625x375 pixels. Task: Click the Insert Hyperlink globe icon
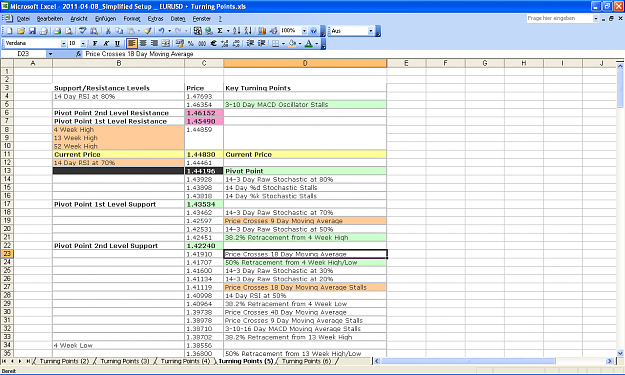(208, 31)
